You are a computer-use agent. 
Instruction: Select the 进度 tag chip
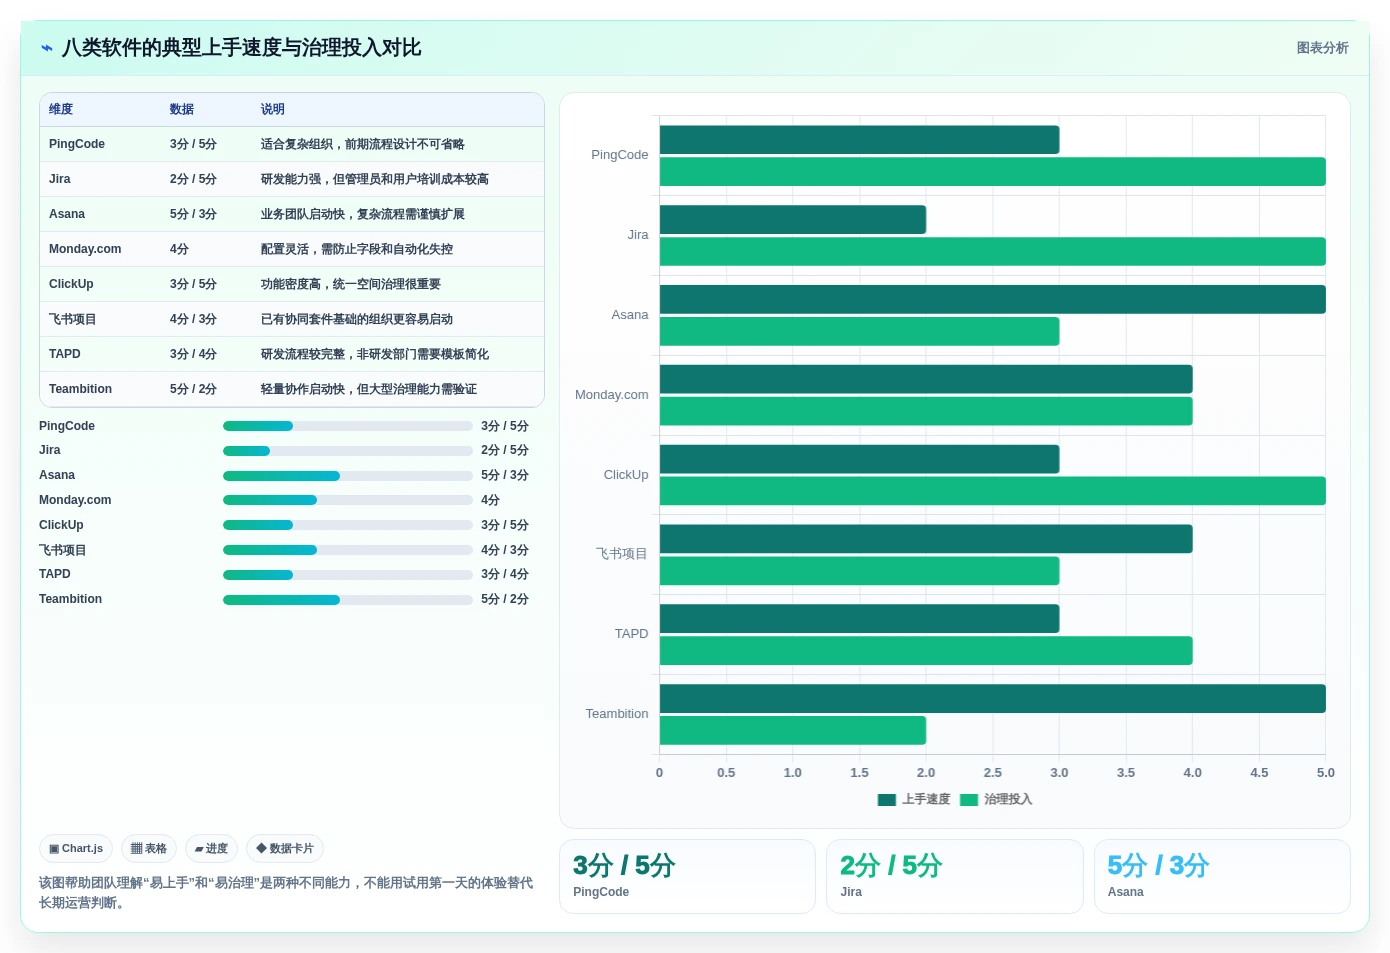(211, 849)
